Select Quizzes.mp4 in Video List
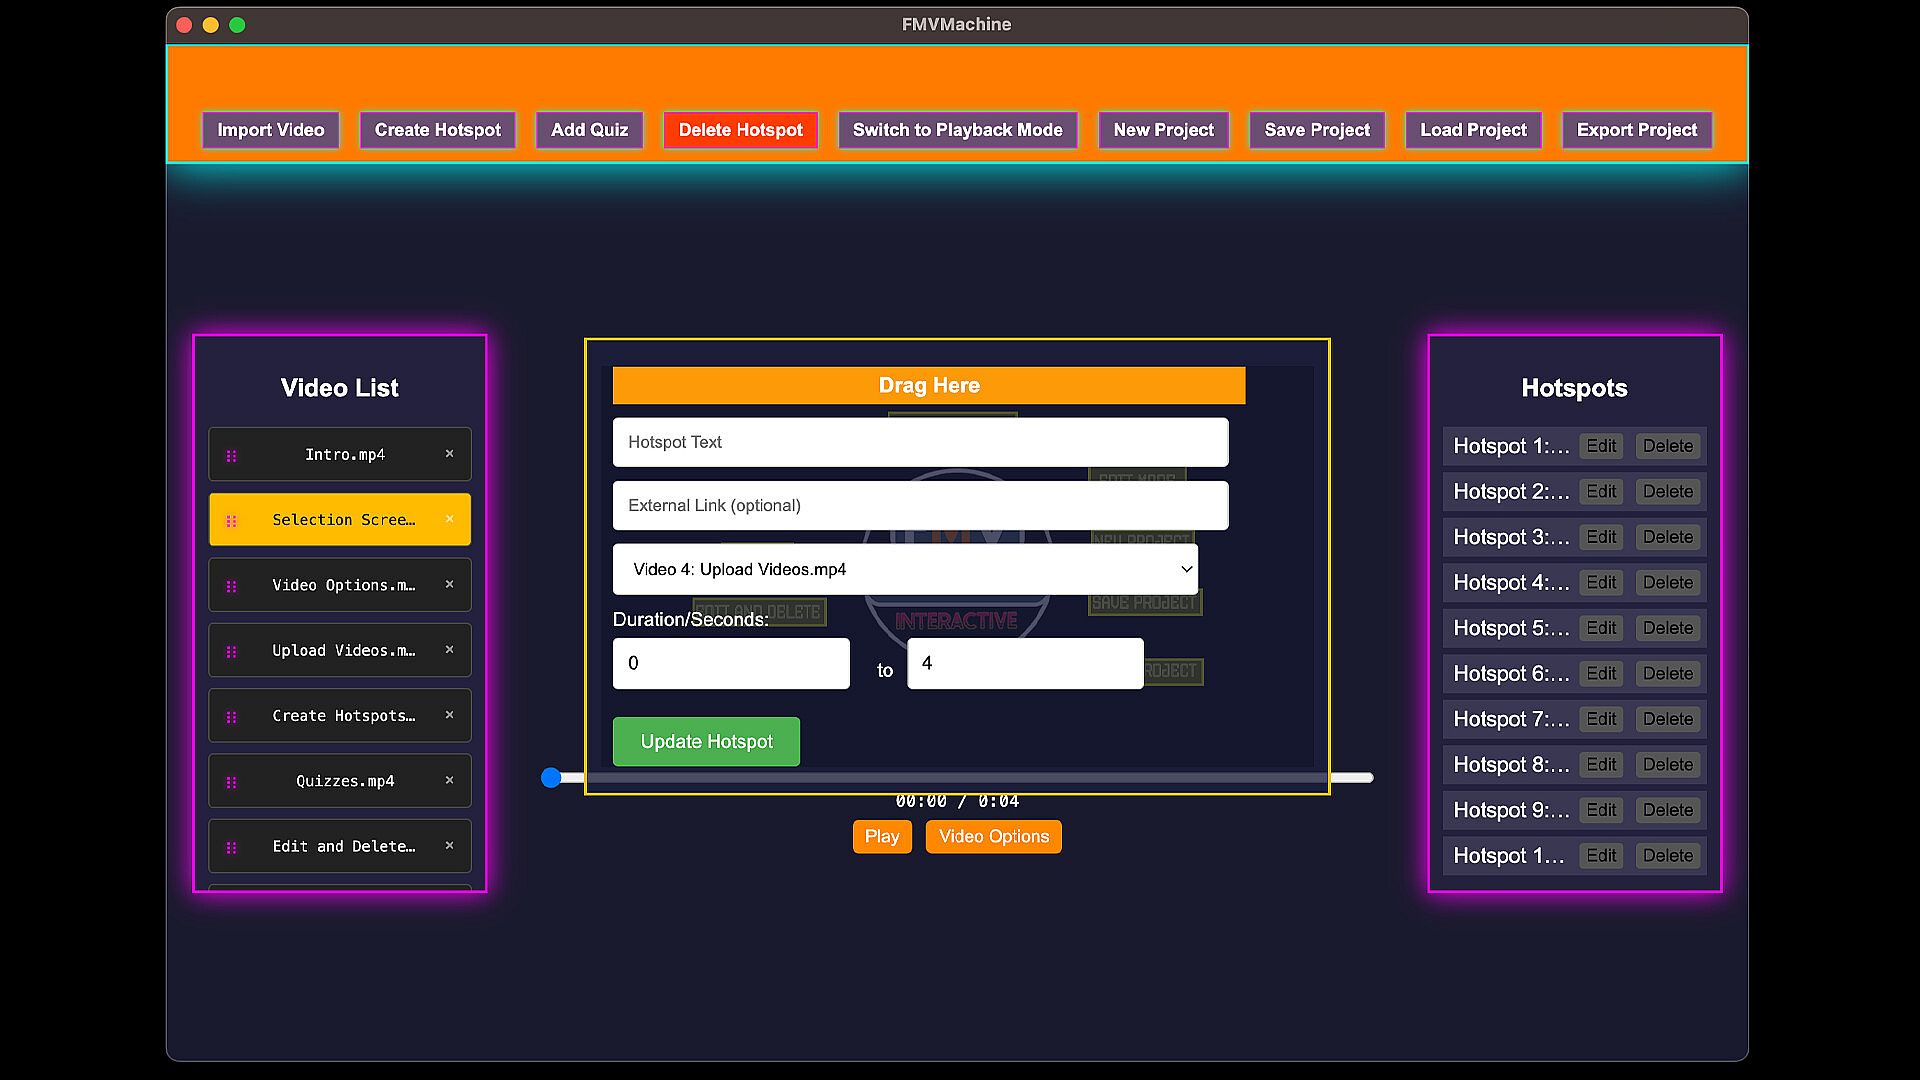This screenshot has width=1920, height=1080. pyautogui.click(x=345, y=781)
